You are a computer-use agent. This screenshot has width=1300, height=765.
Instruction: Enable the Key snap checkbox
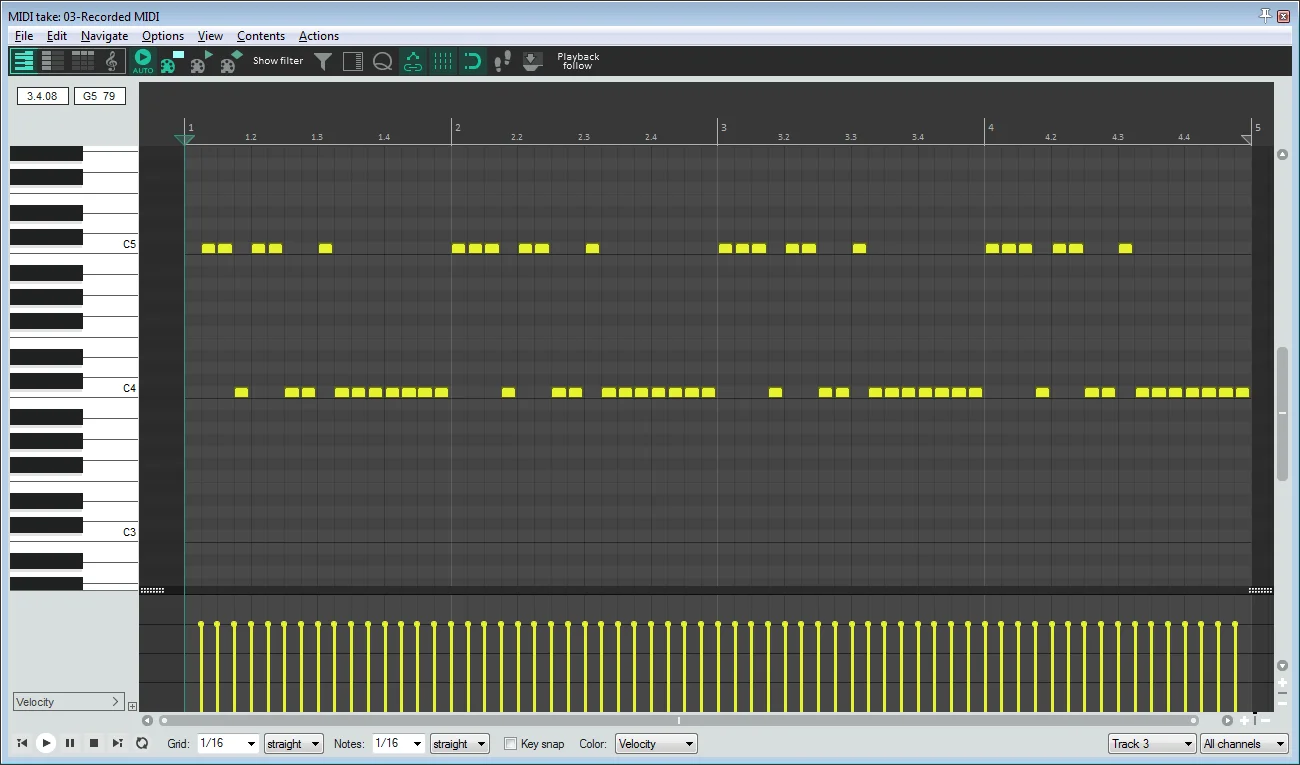tap(511, 744)
